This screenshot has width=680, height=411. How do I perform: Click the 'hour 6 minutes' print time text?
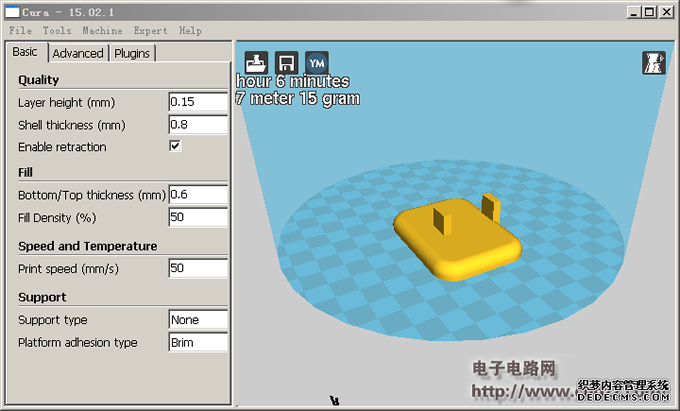[x=293, y=81]
